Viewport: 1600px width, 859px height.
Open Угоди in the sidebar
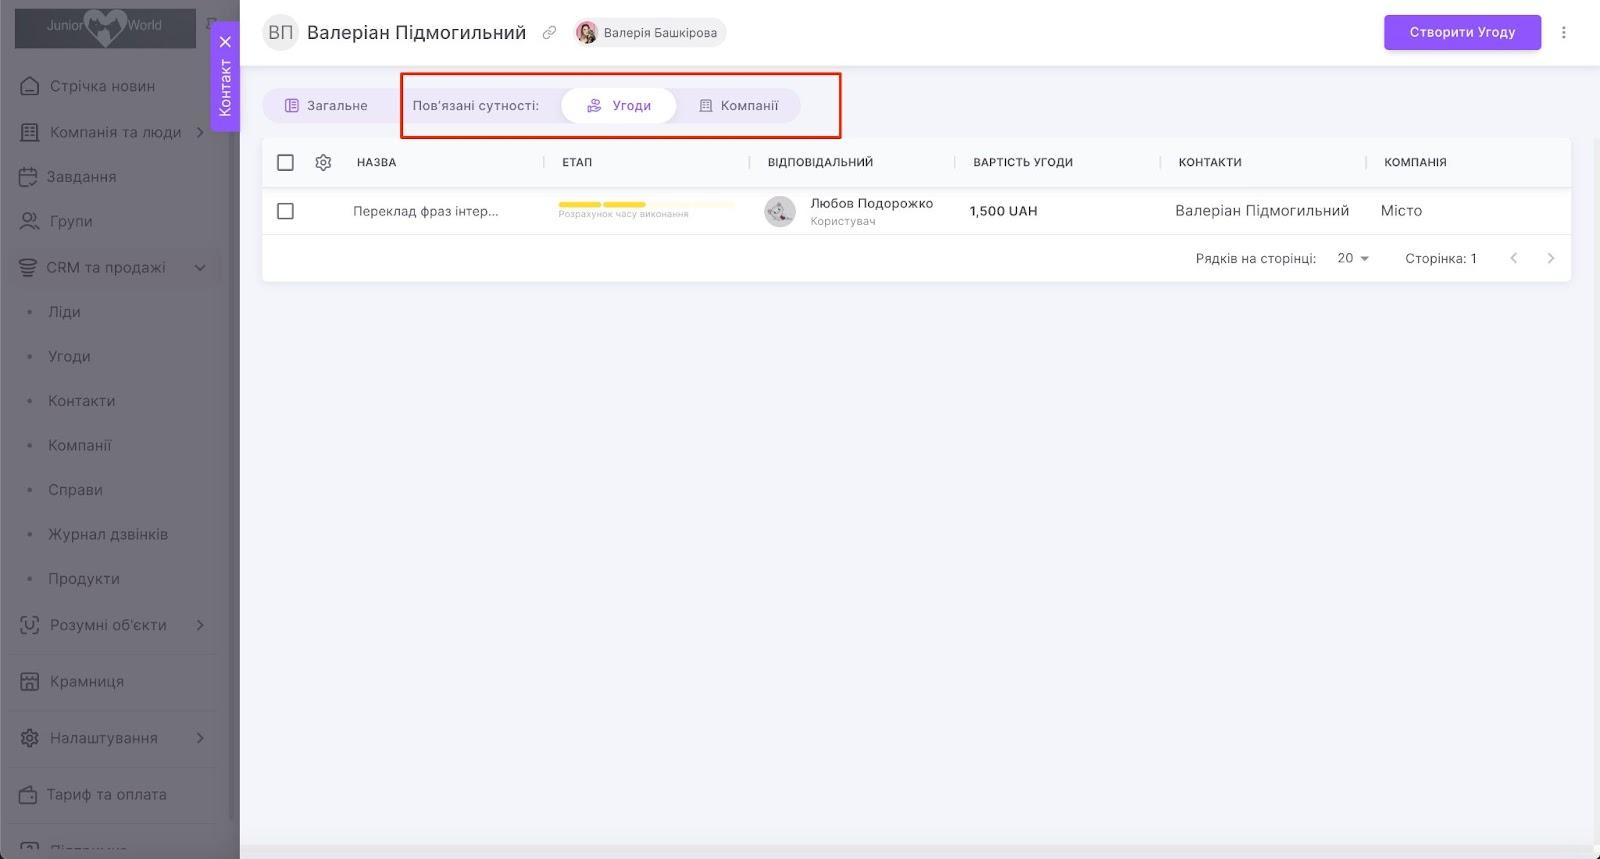(x=69, y=357)
